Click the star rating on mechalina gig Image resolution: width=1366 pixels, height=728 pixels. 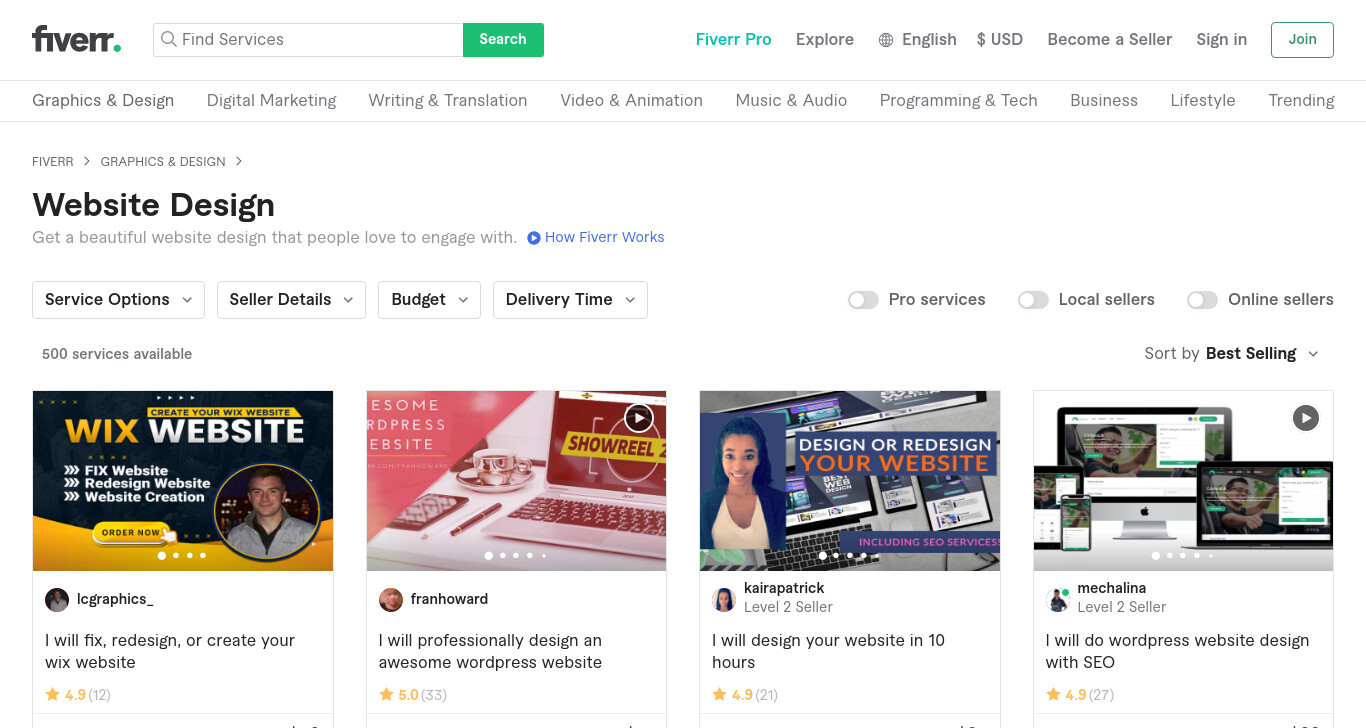click(x=1080, y=694)
